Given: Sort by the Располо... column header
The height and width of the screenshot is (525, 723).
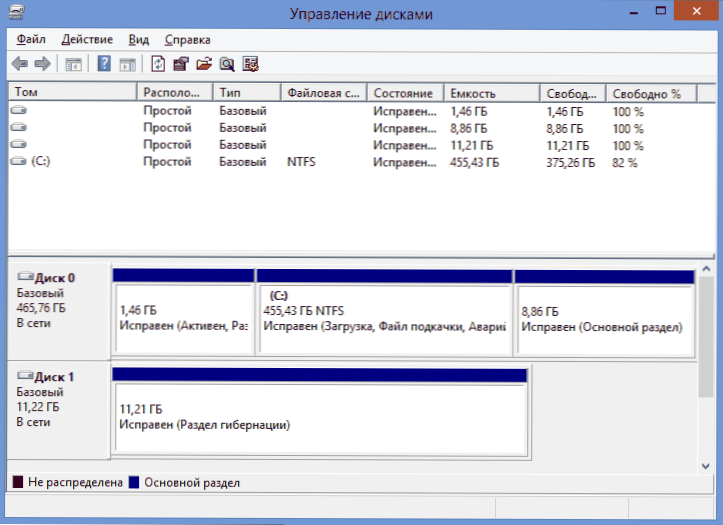Looking at the screenshot, I should click(x=175, y=92).
